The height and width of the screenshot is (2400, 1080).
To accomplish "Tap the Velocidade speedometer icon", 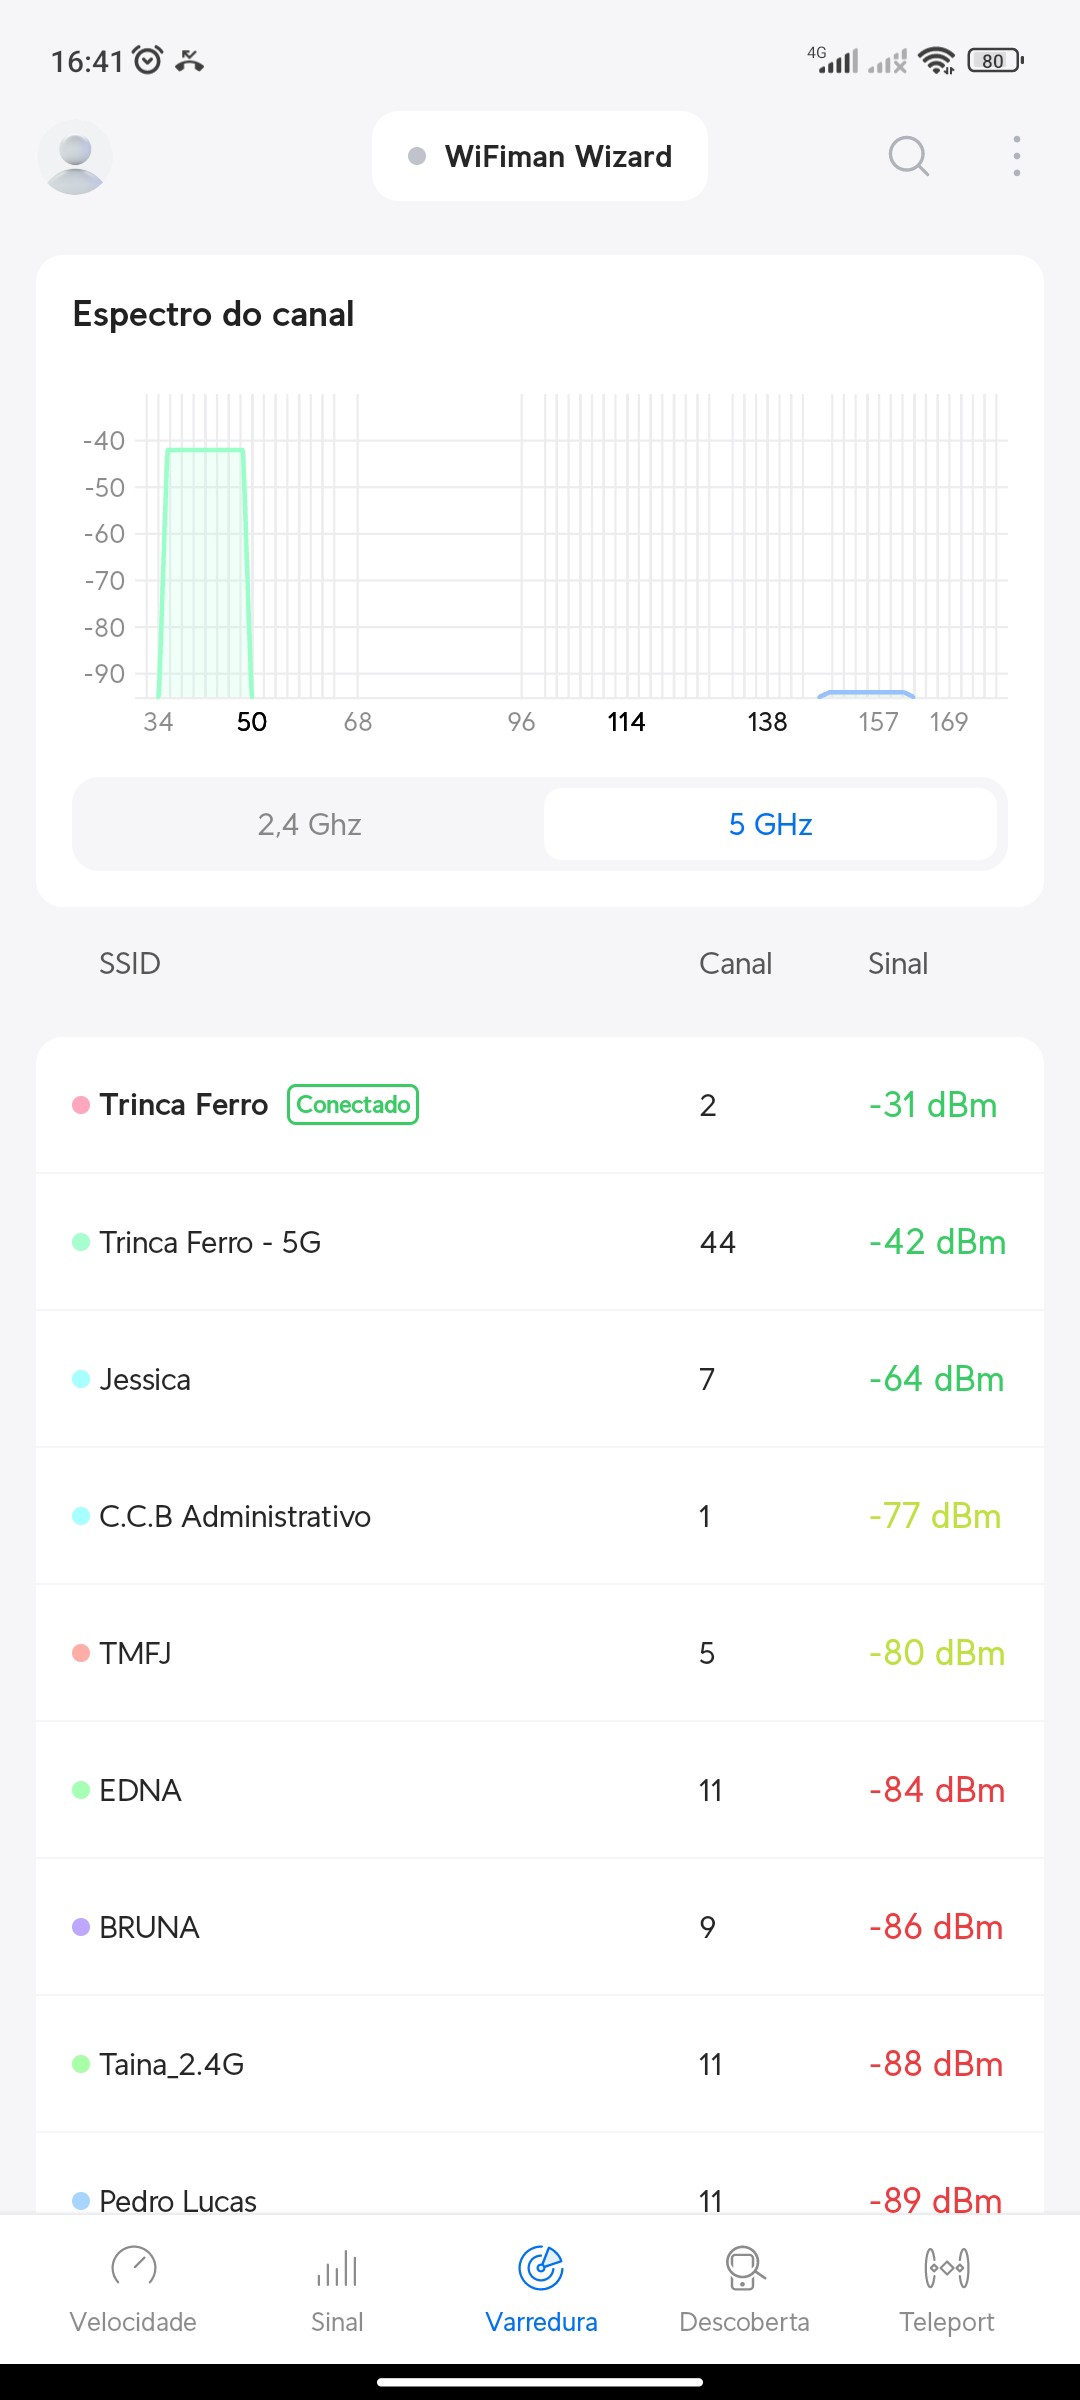I will pyautogui.click(x=133, y=2268).
